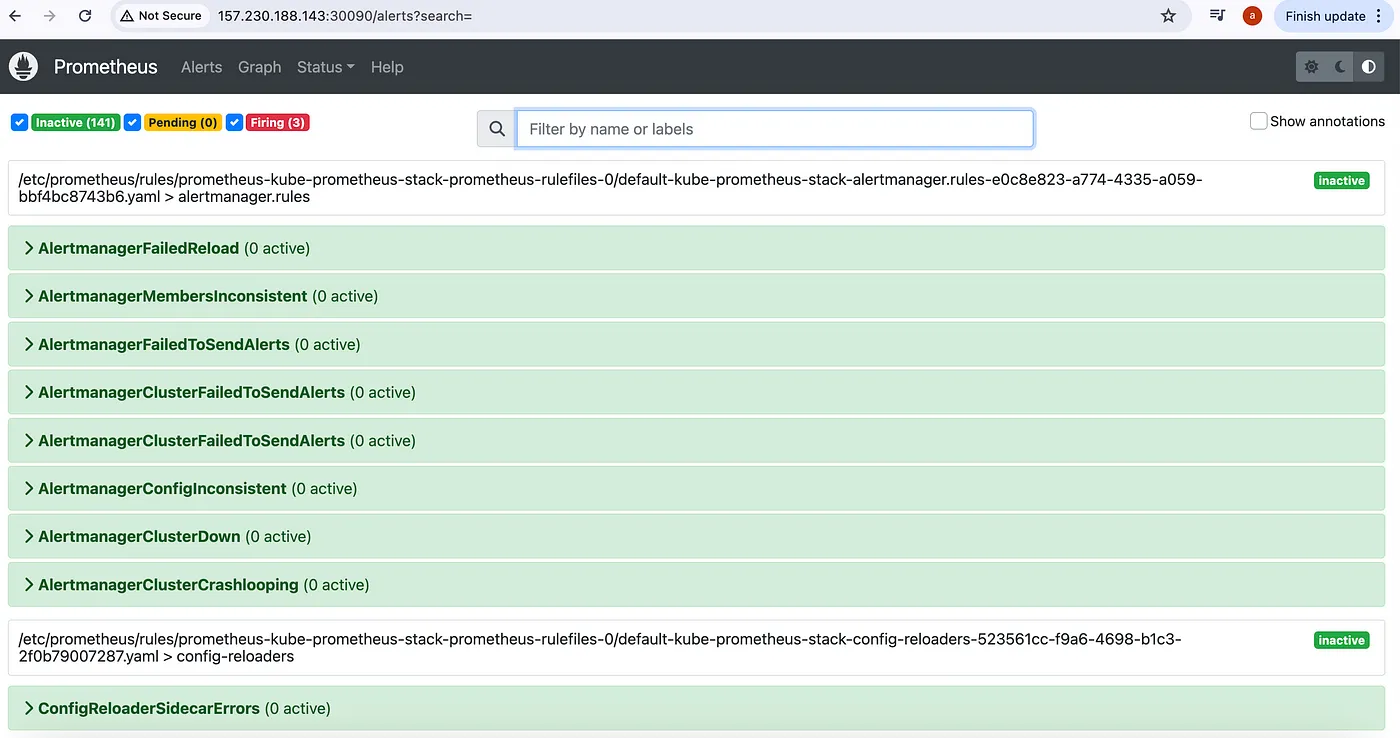1400x738 pixels.
Task: Expand the AlertmanagerFailedReload rule
Action: [x=696, y=248]
